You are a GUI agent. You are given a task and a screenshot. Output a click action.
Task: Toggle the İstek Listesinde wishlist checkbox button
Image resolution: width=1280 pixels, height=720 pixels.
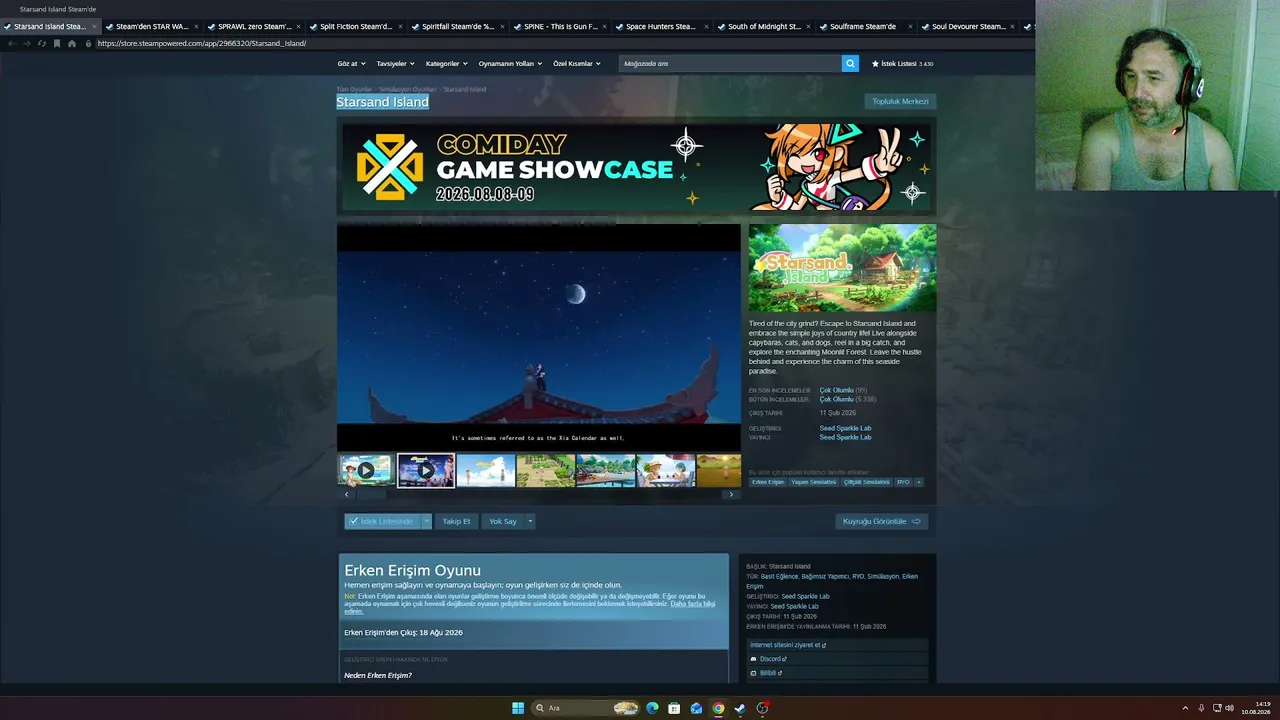coord(382,521)
